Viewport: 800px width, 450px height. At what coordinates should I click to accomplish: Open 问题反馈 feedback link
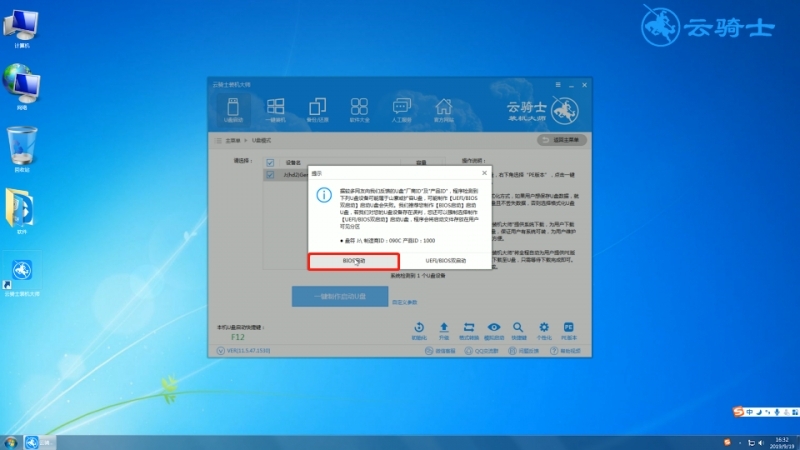(523, 351)
